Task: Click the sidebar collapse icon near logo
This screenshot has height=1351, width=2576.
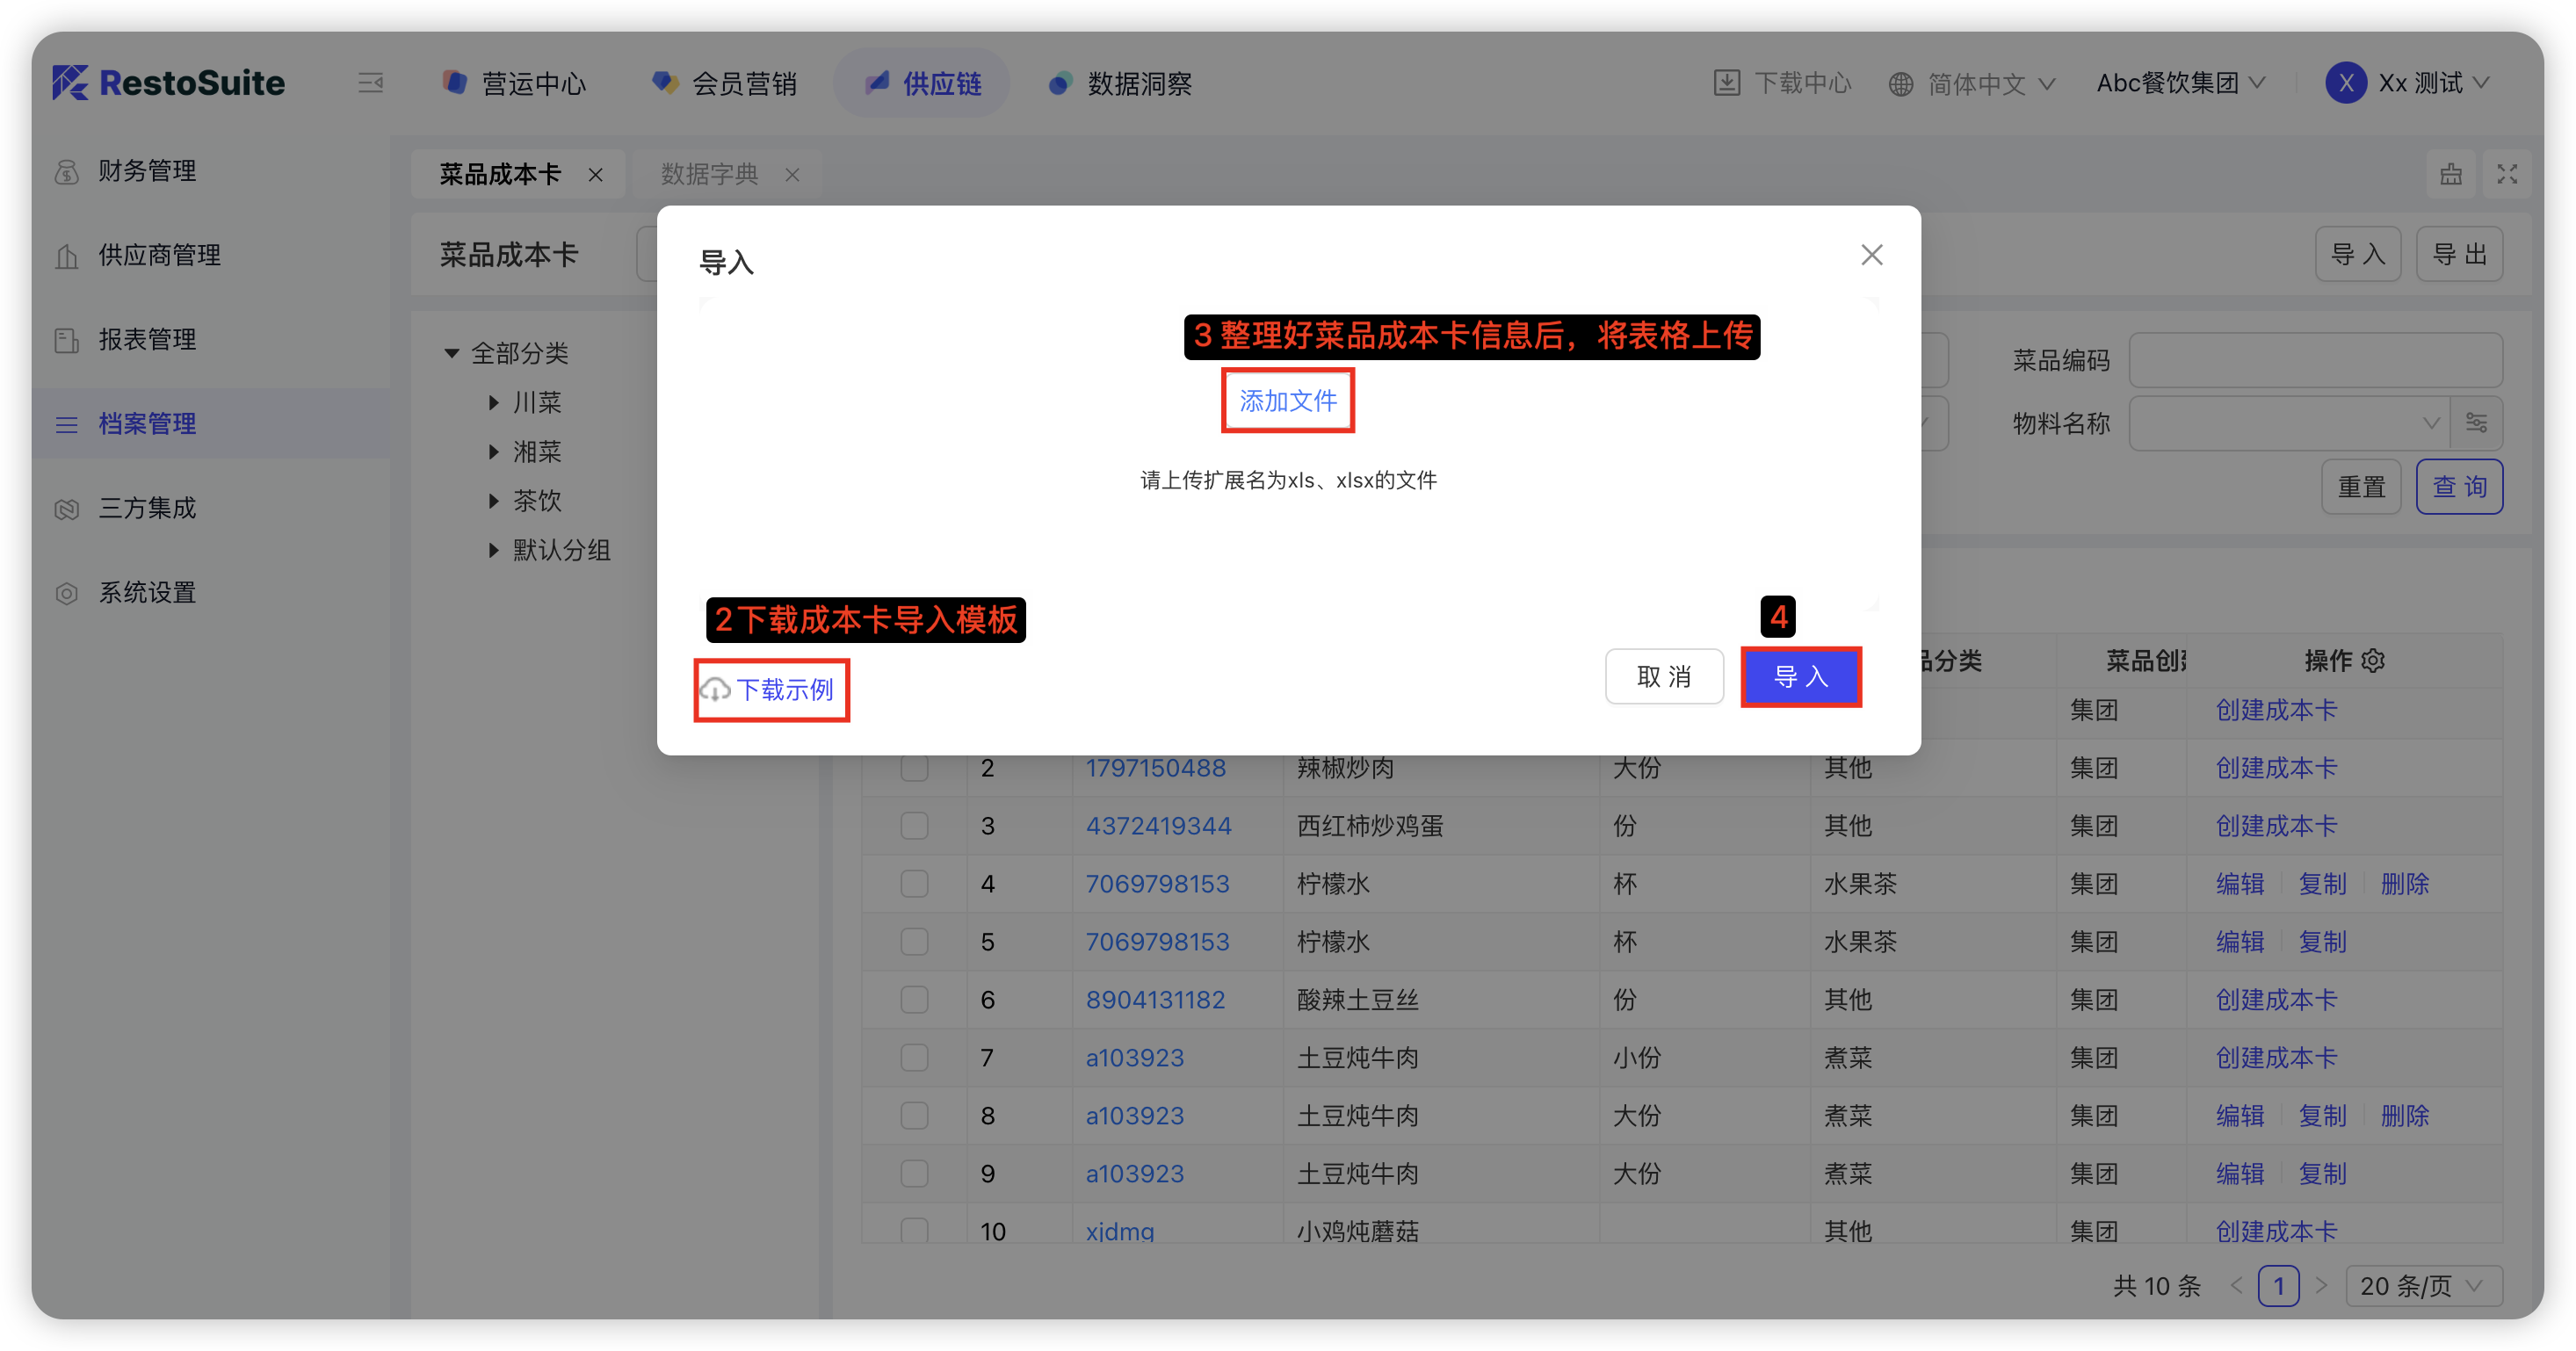Action: tap(371, 83)
